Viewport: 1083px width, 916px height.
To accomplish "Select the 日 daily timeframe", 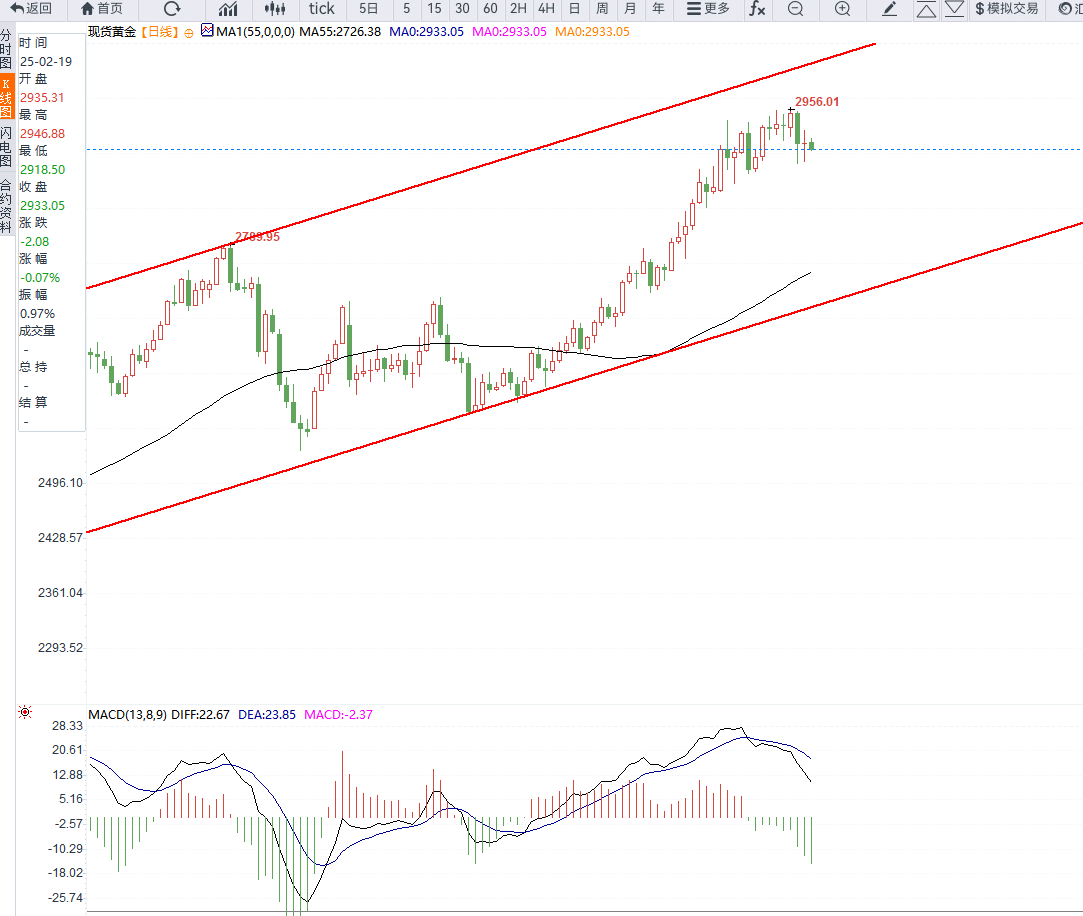I will [x=575, y=9].
